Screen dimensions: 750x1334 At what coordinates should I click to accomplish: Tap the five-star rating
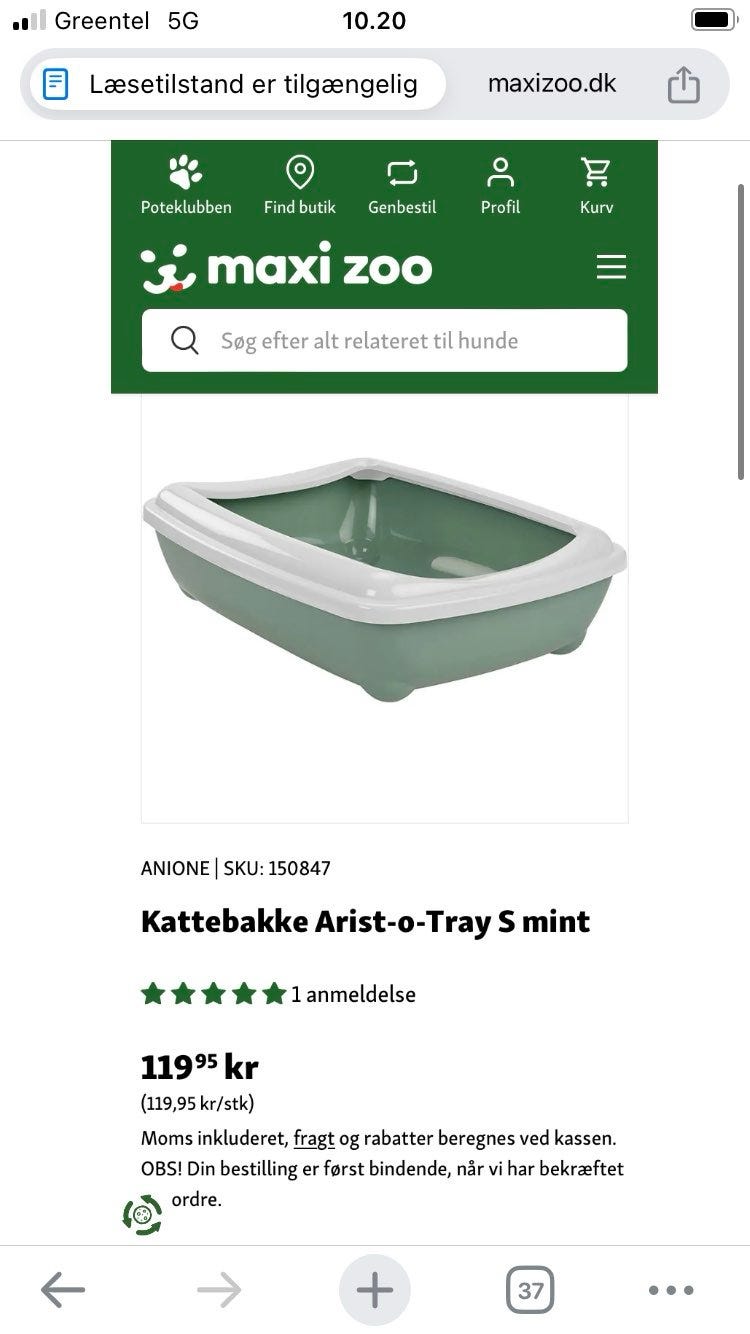[x=213, y=994]
